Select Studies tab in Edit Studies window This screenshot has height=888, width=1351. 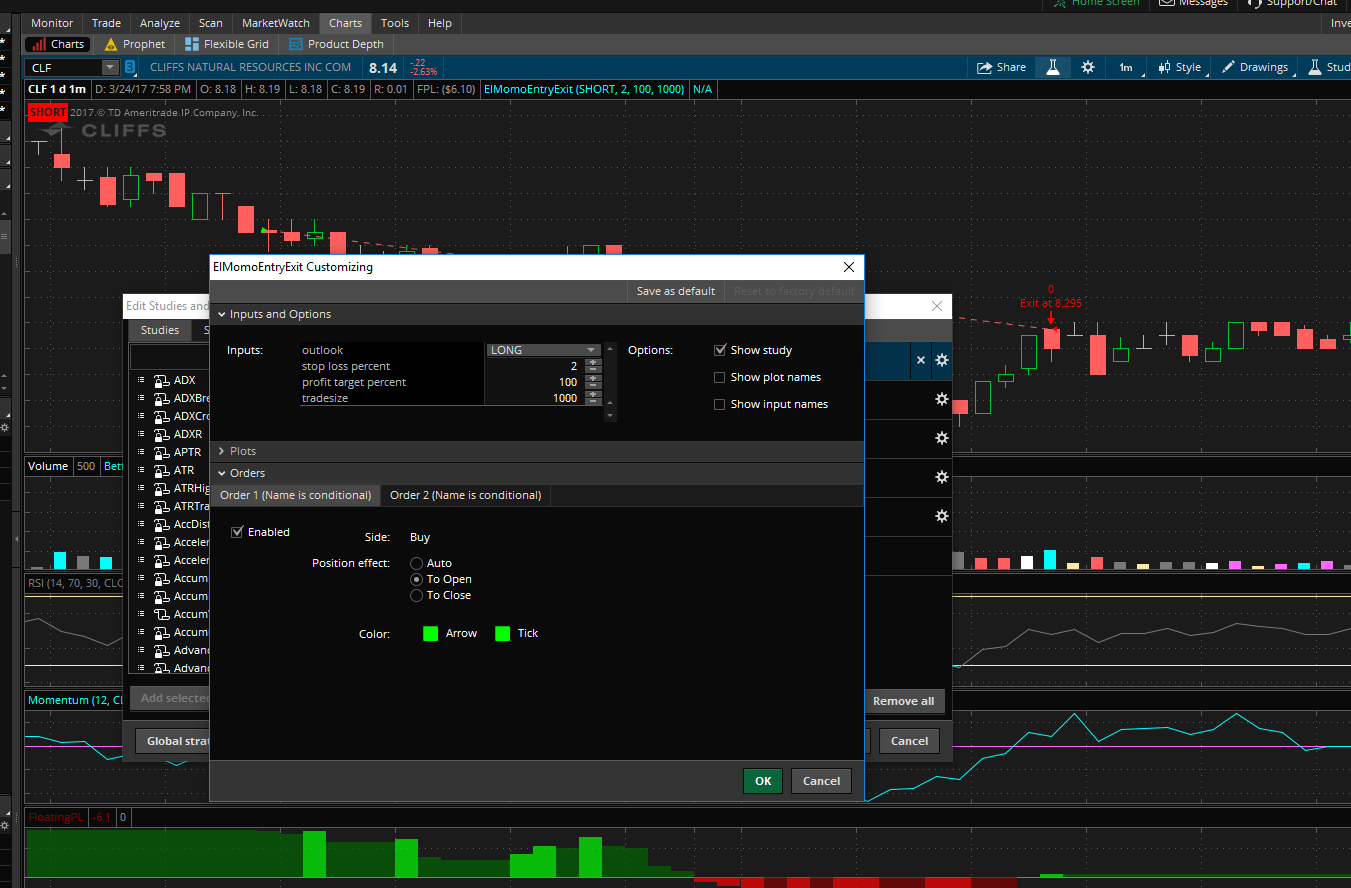tap(160, 330)
